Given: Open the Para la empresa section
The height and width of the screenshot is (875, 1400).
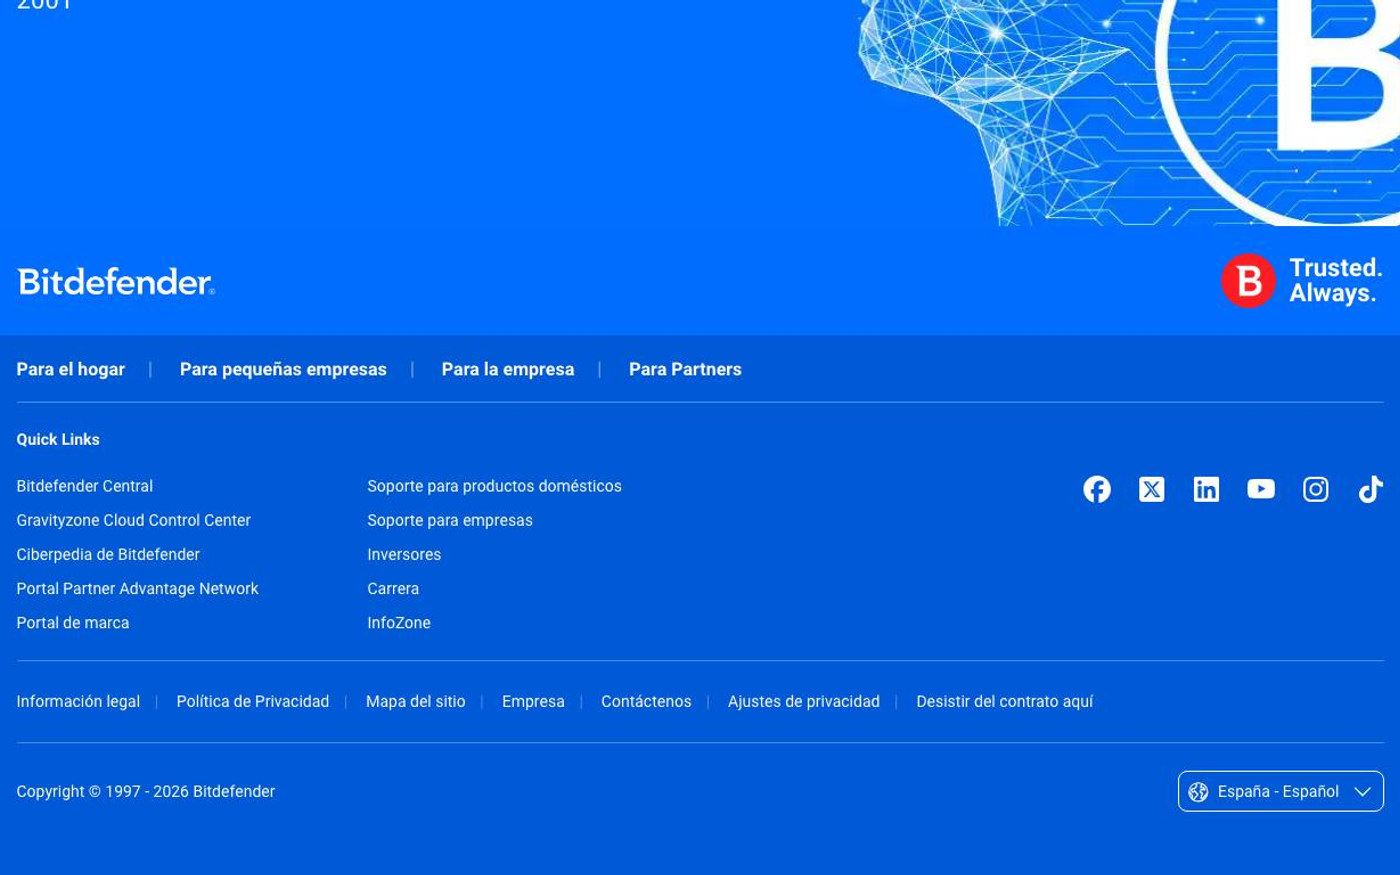Looking at the screenshot, I should point(508,369).
